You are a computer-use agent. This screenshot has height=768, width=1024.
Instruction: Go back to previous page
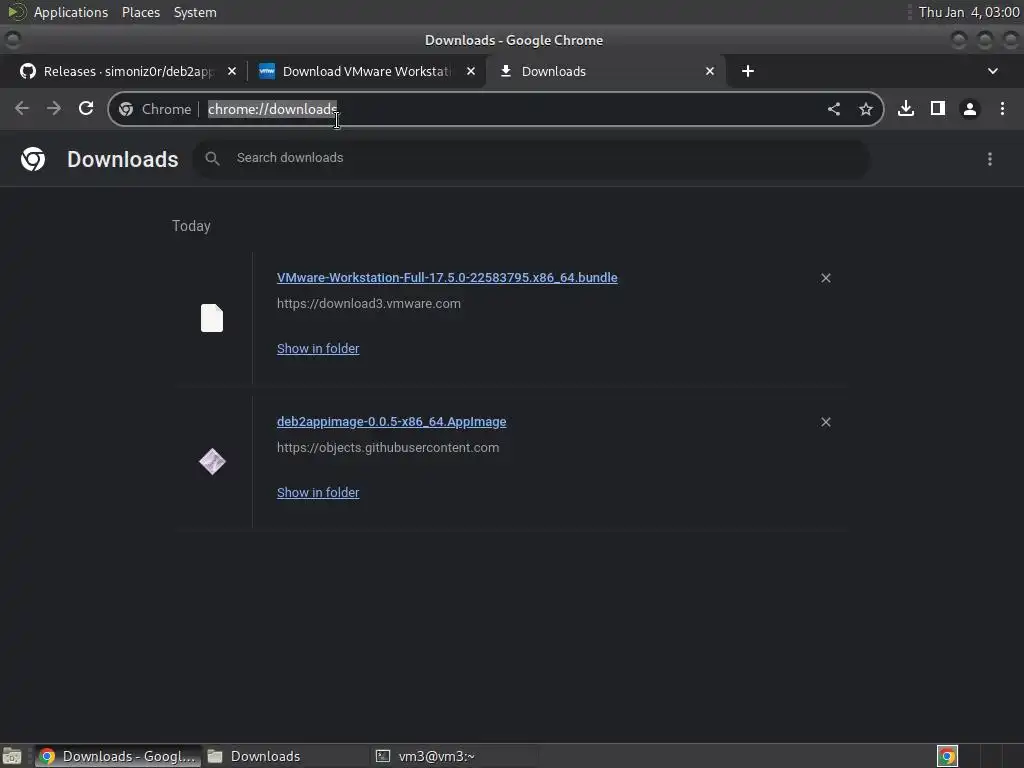pos(22,108)
